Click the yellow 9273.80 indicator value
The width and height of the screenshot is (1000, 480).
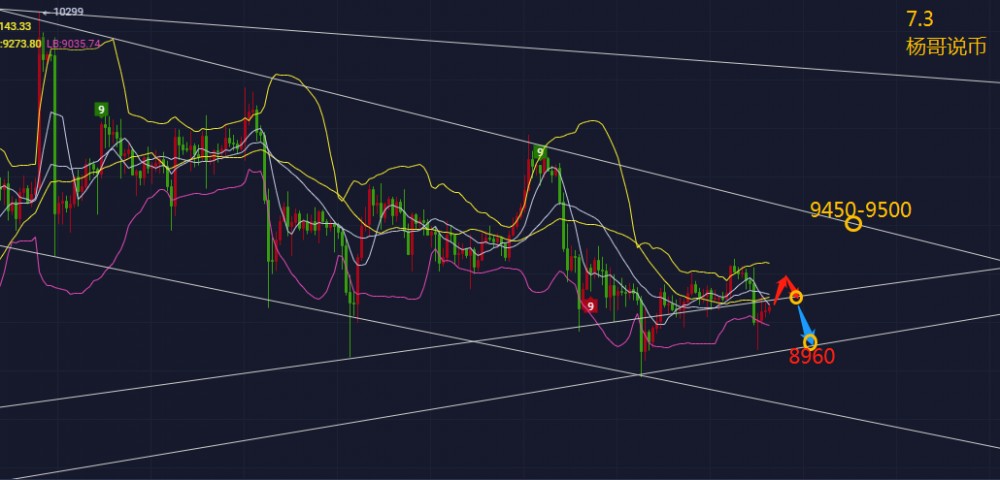coord(20,44)
